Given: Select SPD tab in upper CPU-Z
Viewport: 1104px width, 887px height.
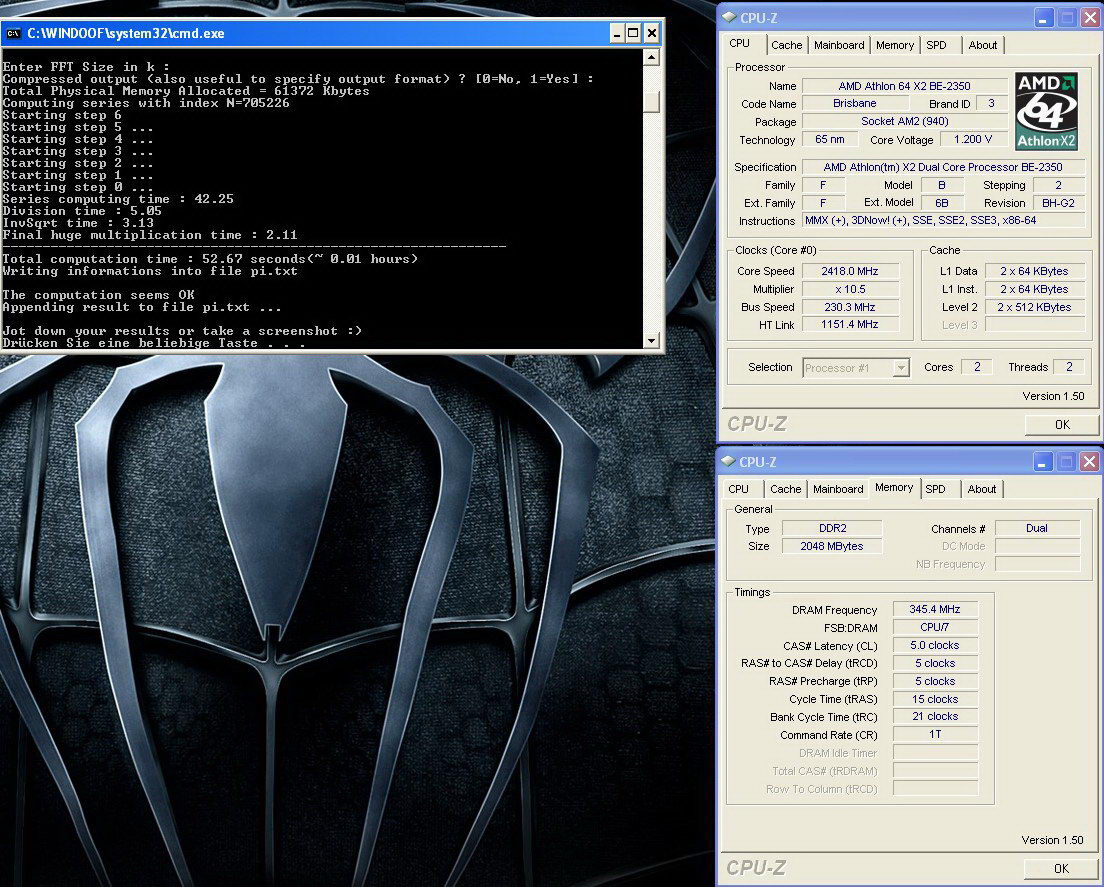Looking at the screenshot, I should pos(936,45).
